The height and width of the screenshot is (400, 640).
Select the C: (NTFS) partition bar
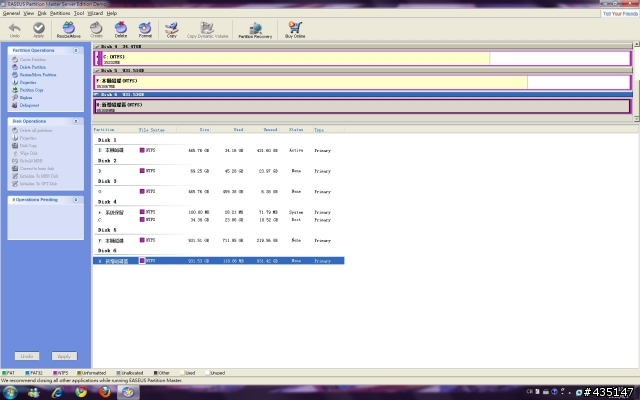[365, 58]
